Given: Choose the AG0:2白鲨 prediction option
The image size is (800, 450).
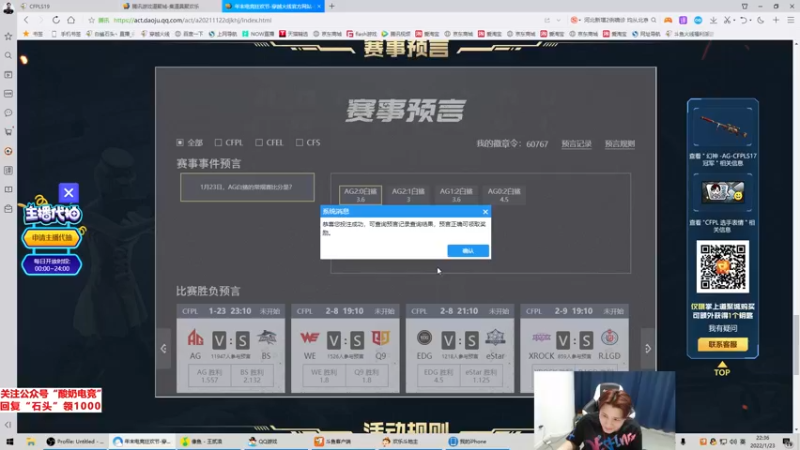Looking at the screenshot, I should pos(504,195).
